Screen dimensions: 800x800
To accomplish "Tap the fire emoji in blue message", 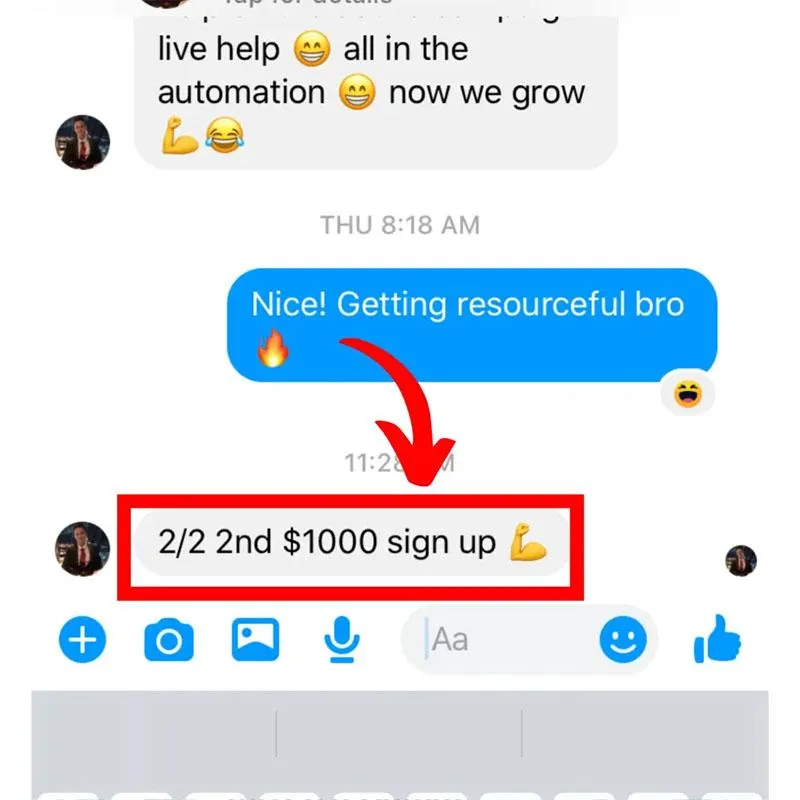I will [273, 347].
